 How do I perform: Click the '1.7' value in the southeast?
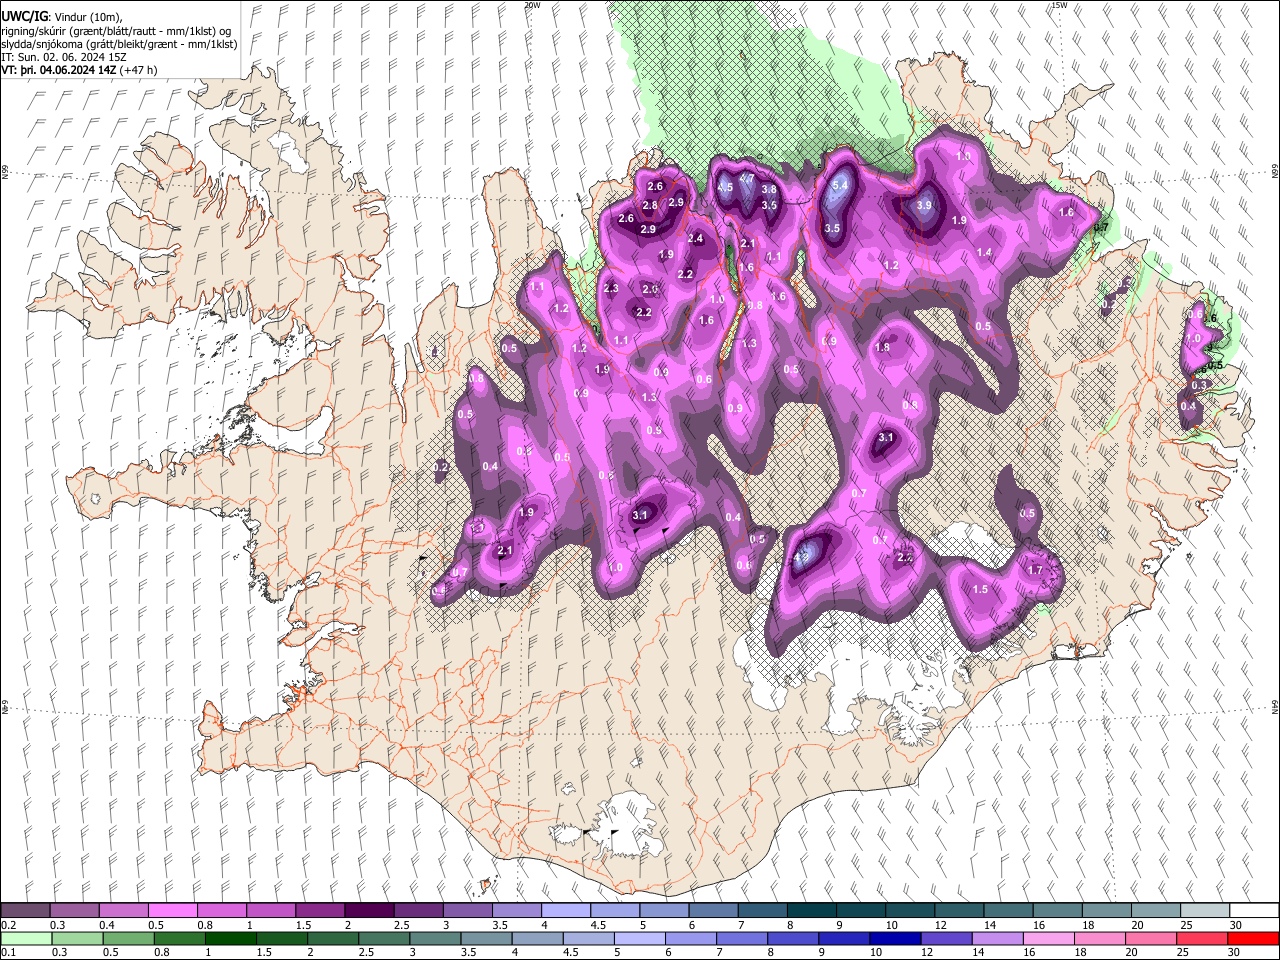tap(1035, 570)
